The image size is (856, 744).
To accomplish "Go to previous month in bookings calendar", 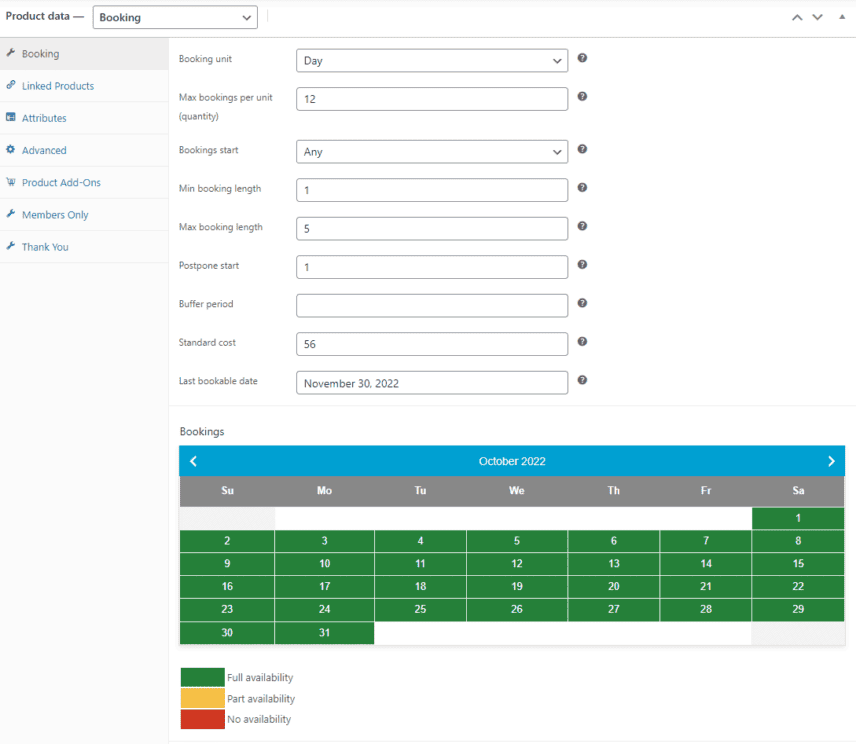I will (193, 461).
